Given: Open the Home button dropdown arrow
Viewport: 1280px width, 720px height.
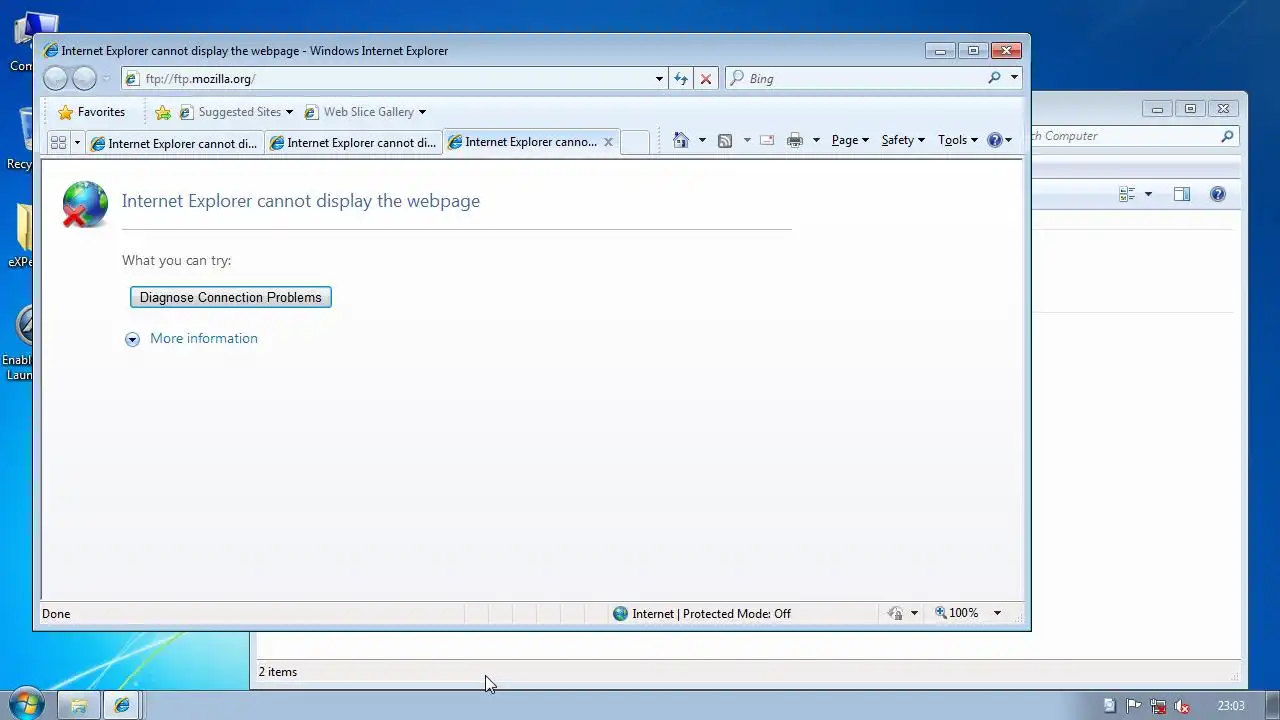Looking at the screenshot, I should coord(702,140).
